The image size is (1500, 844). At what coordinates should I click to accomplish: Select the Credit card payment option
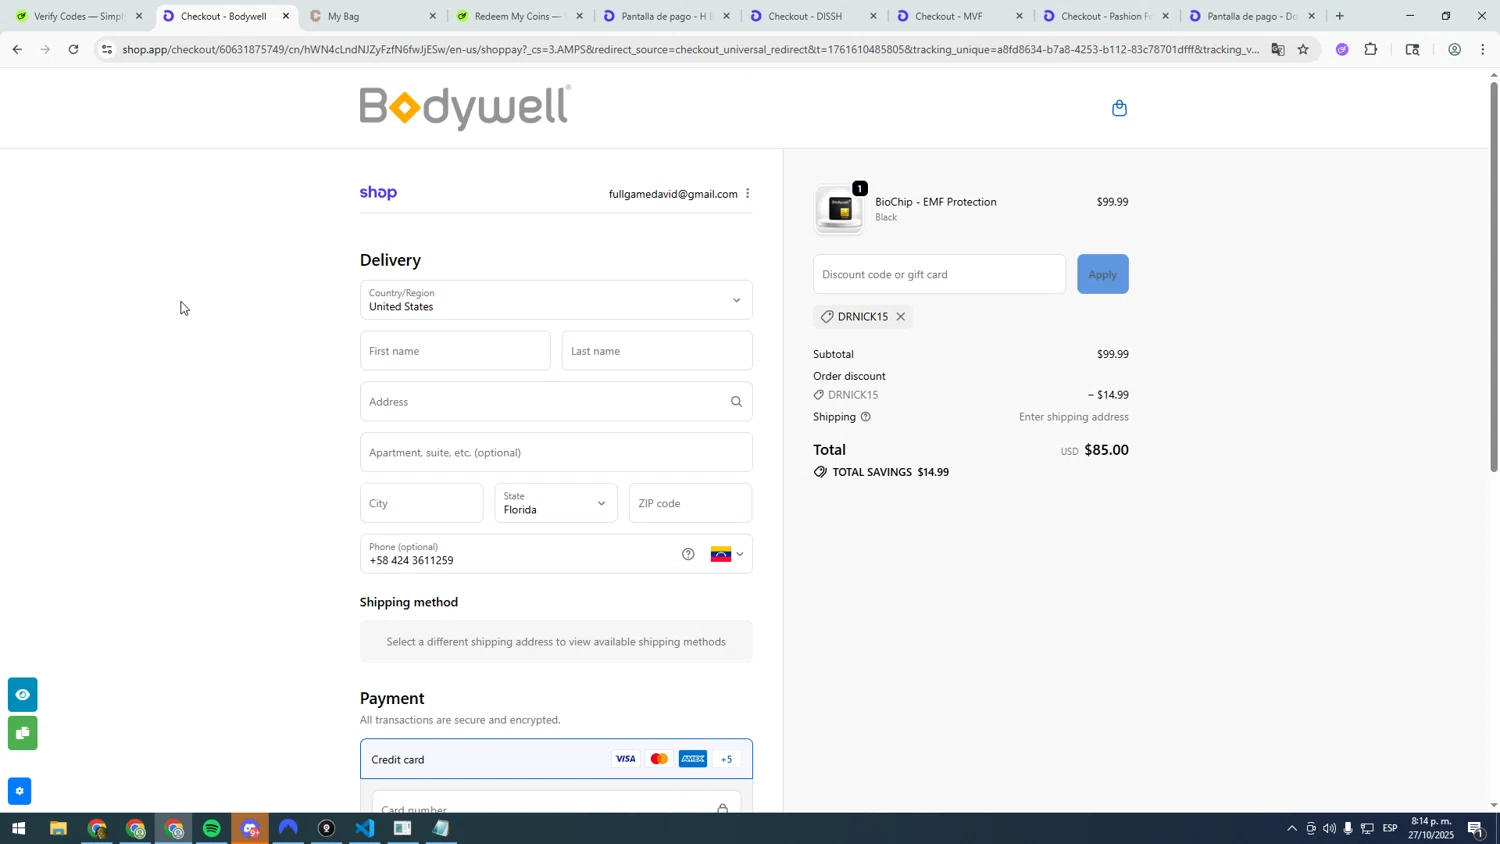point(556,759)
